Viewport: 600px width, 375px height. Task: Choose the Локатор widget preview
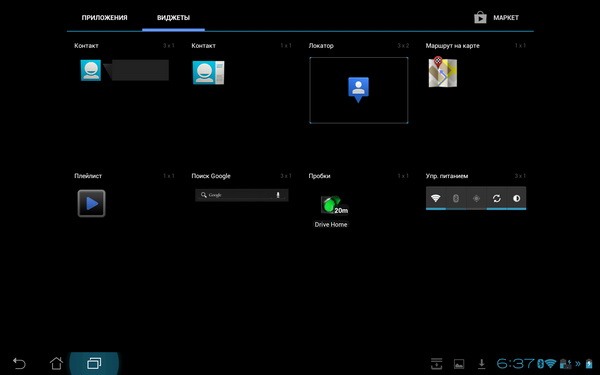tap(359, 90)
